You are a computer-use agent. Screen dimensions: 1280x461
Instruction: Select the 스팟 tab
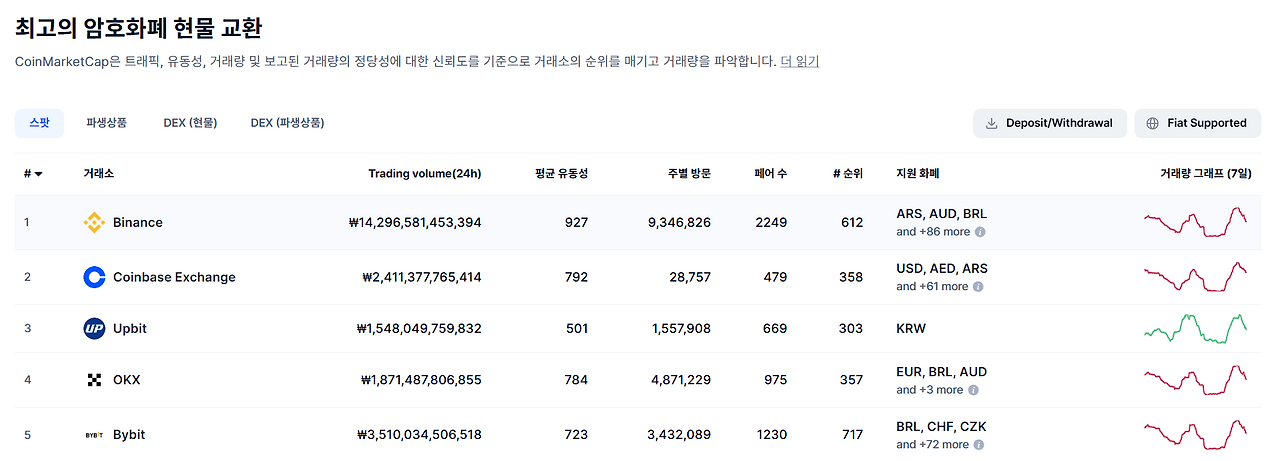coord(39,123)
